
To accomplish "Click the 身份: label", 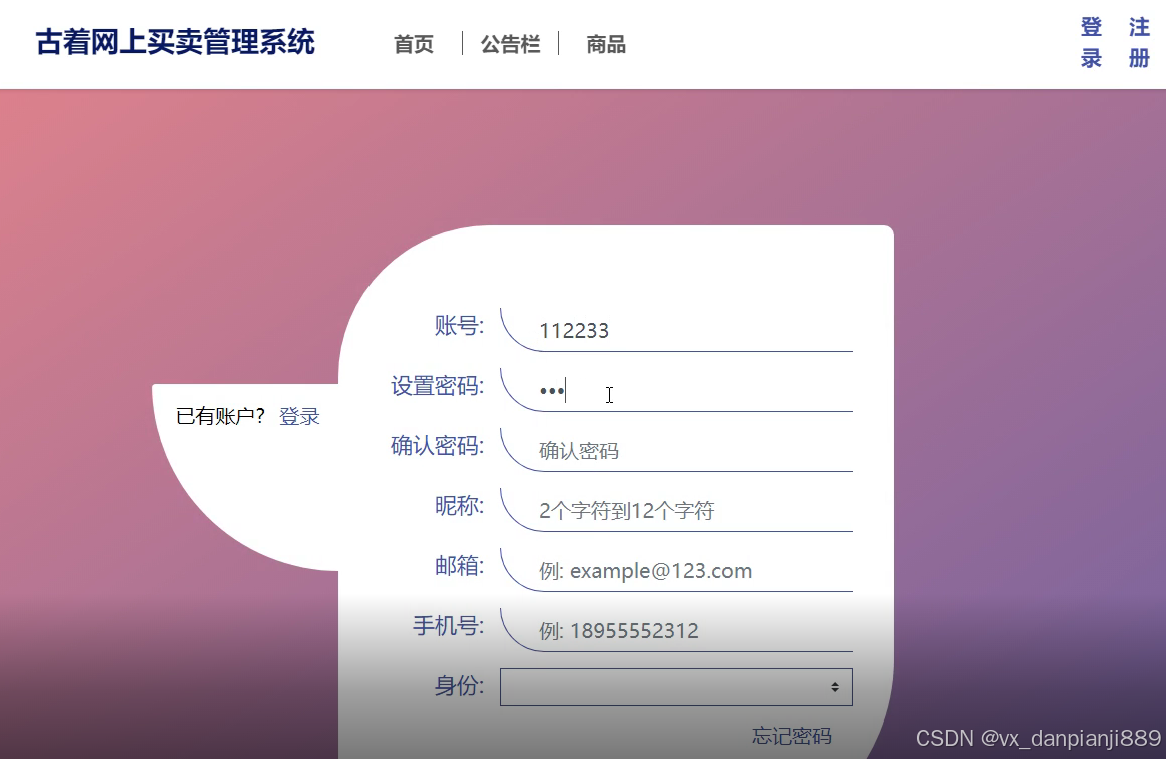I will point(460,685).
